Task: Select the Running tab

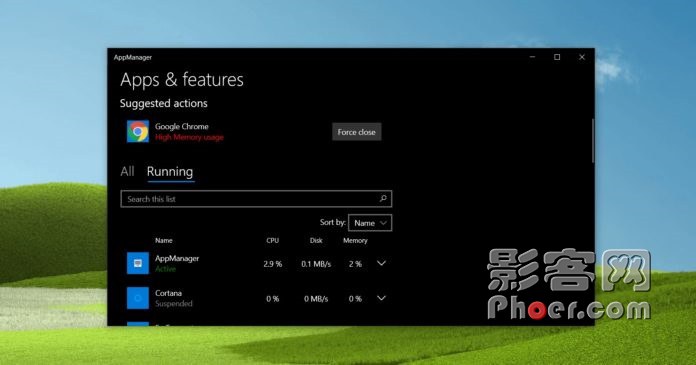Action: (x=170, y=171)
